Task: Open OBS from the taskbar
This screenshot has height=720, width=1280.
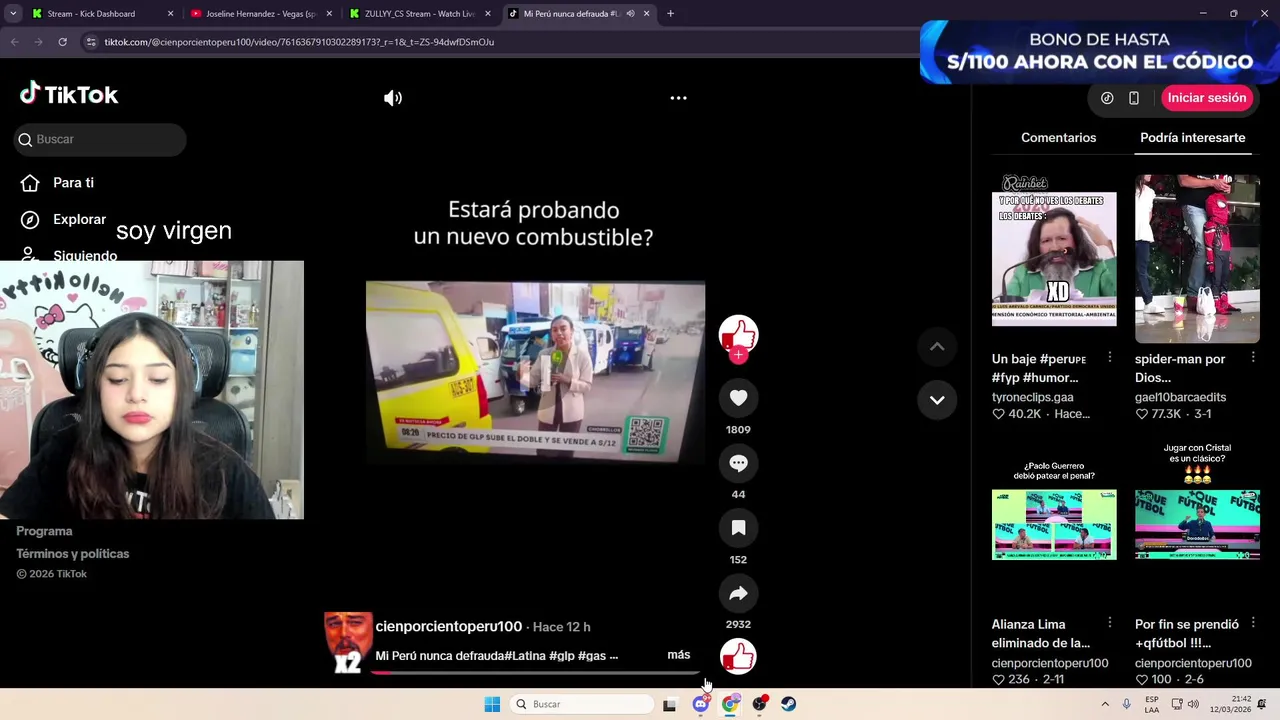Action: pos(760,704)
